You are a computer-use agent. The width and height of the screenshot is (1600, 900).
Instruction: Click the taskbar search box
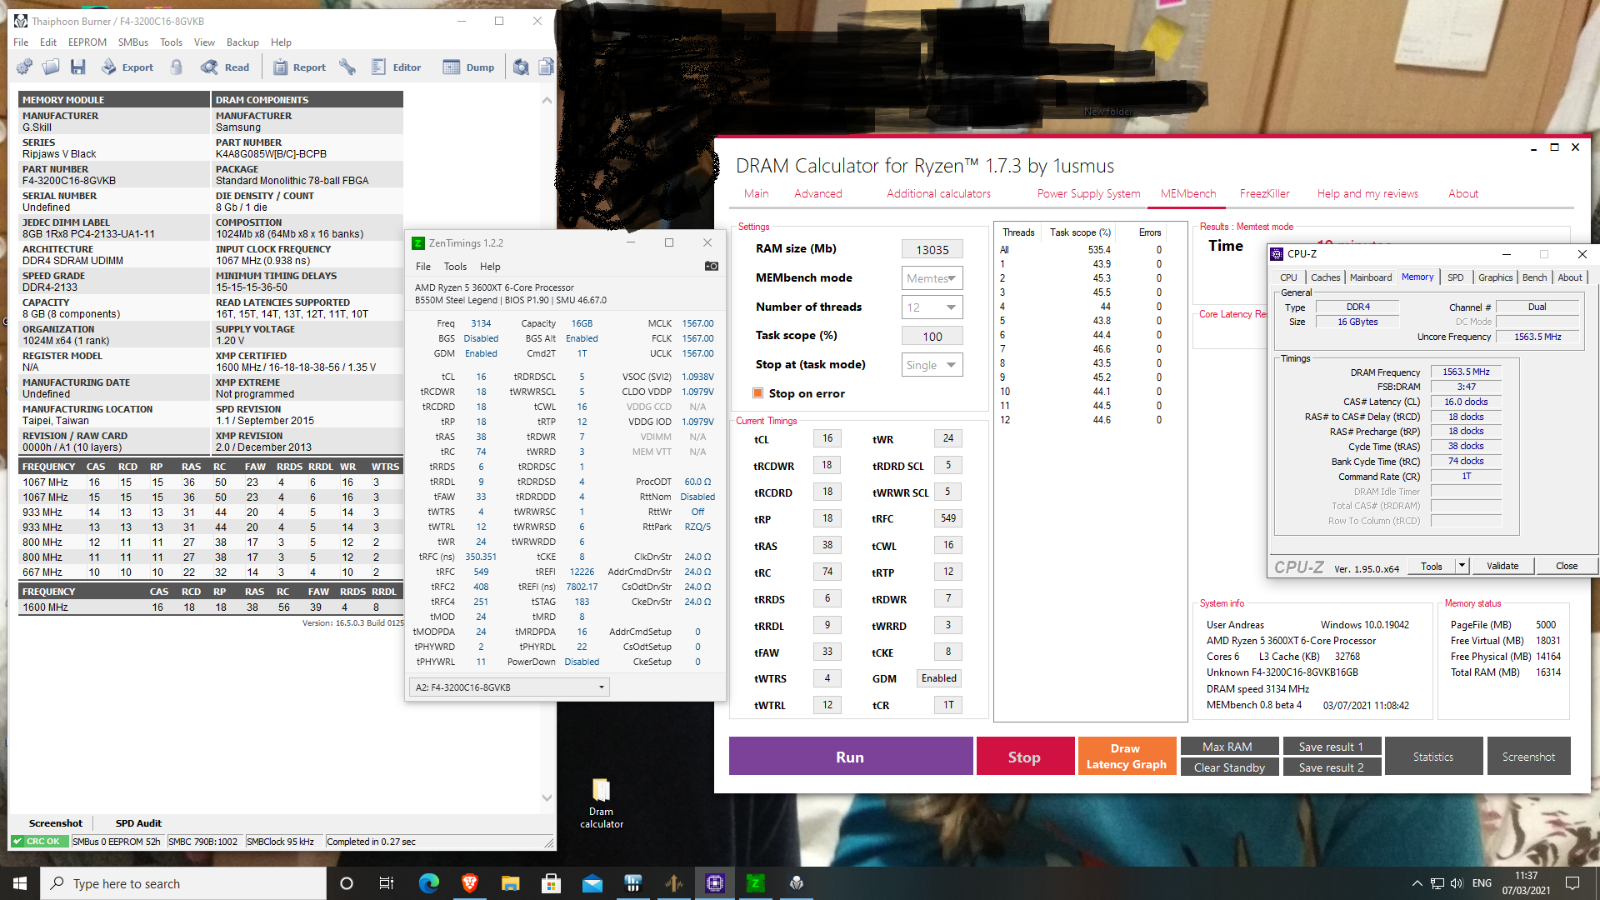click(183, 883)
